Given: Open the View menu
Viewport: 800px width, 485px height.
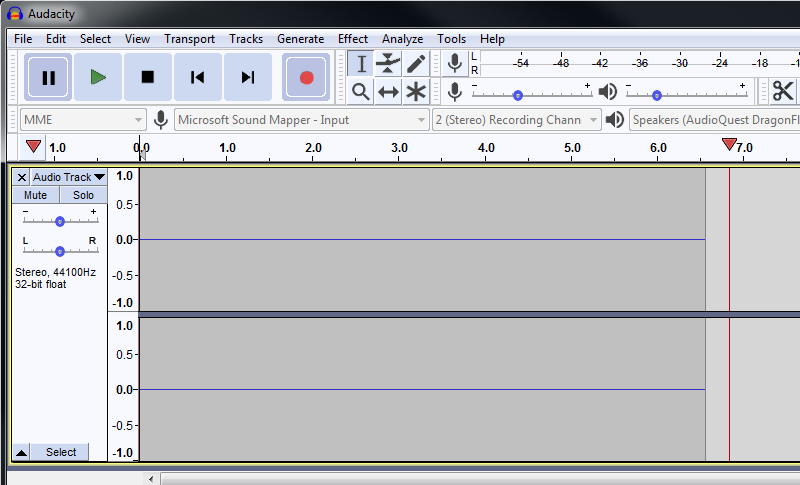Looking at the screenshot, I should (137, 39).
